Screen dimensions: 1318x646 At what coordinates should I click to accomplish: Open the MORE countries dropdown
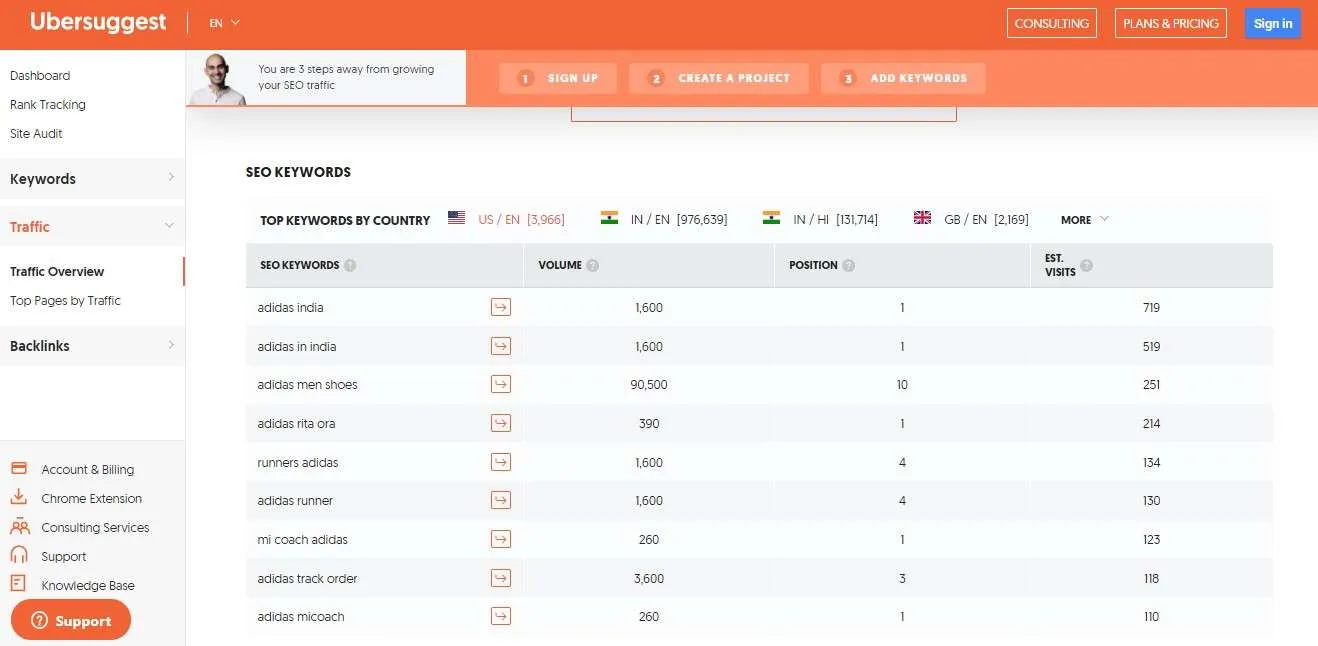[x=1085, y=220]
